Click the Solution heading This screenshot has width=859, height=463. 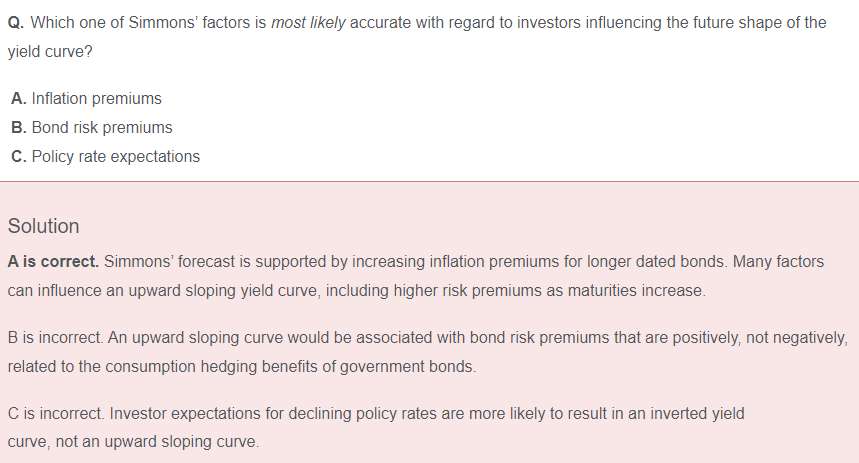(x=43, y=226)
